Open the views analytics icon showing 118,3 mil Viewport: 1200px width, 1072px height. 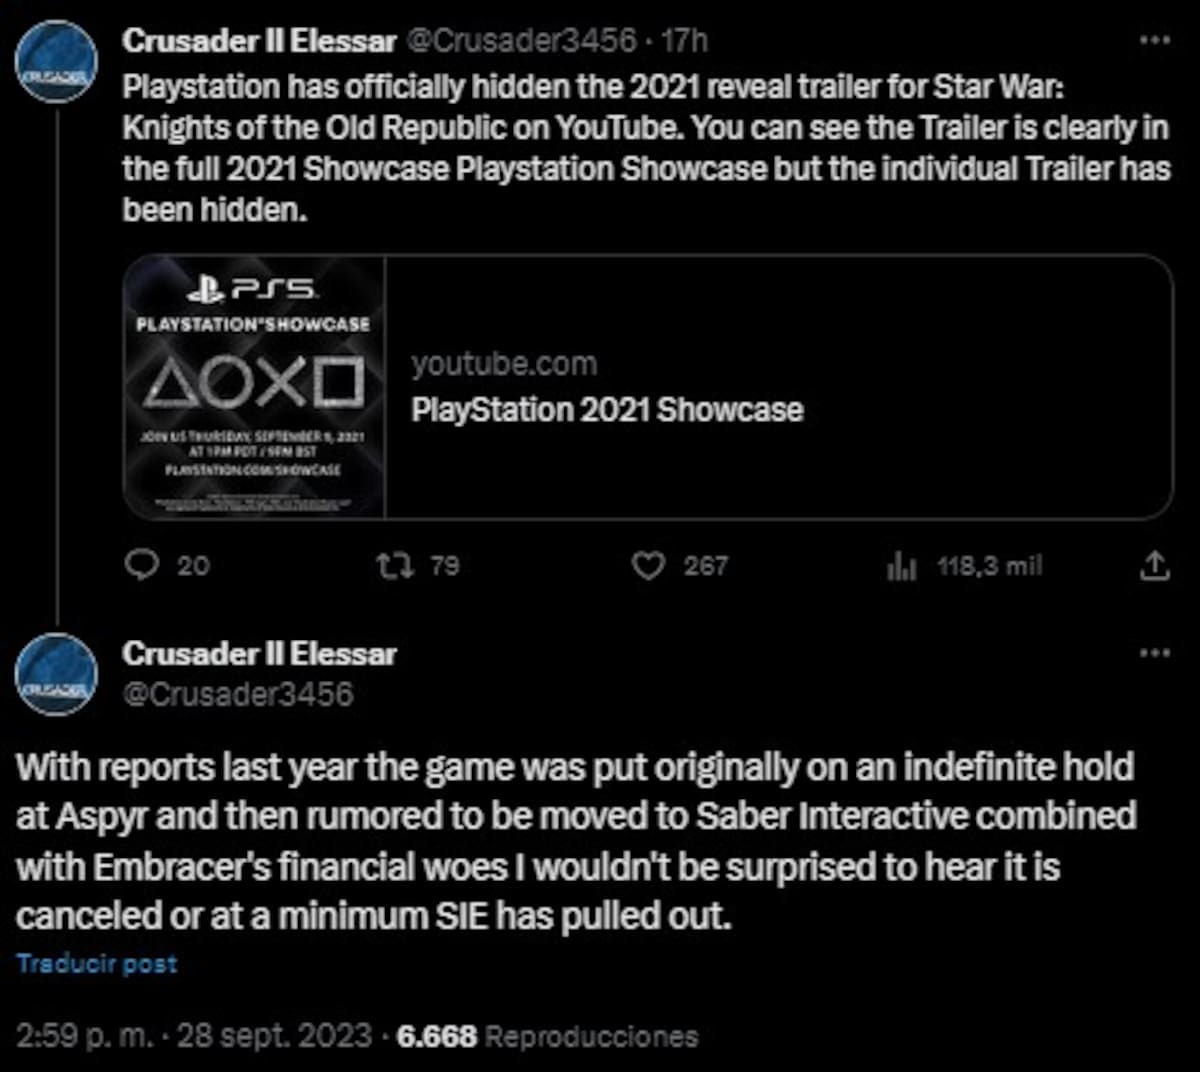(901, 567)
